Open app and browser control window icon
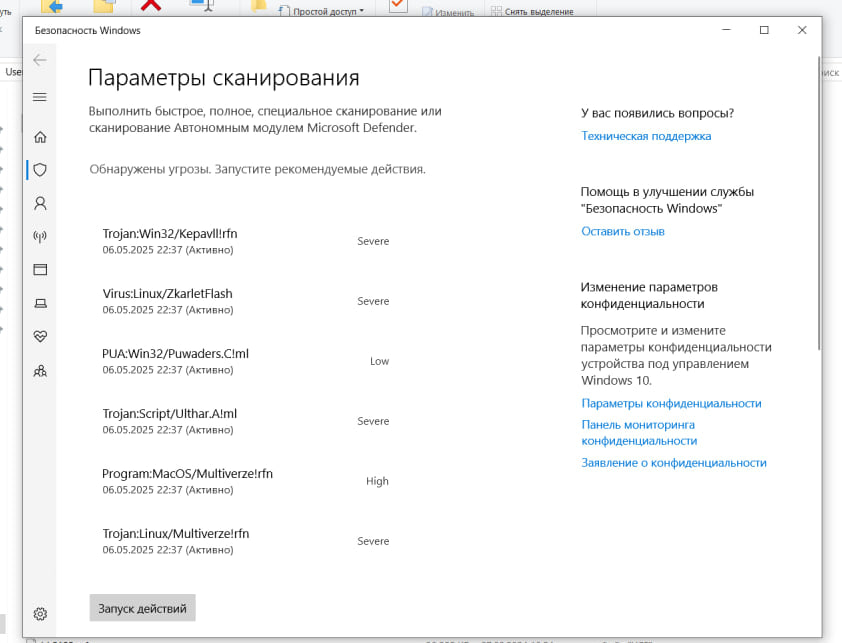Screen dimensions: 842x643 point(40,270)
